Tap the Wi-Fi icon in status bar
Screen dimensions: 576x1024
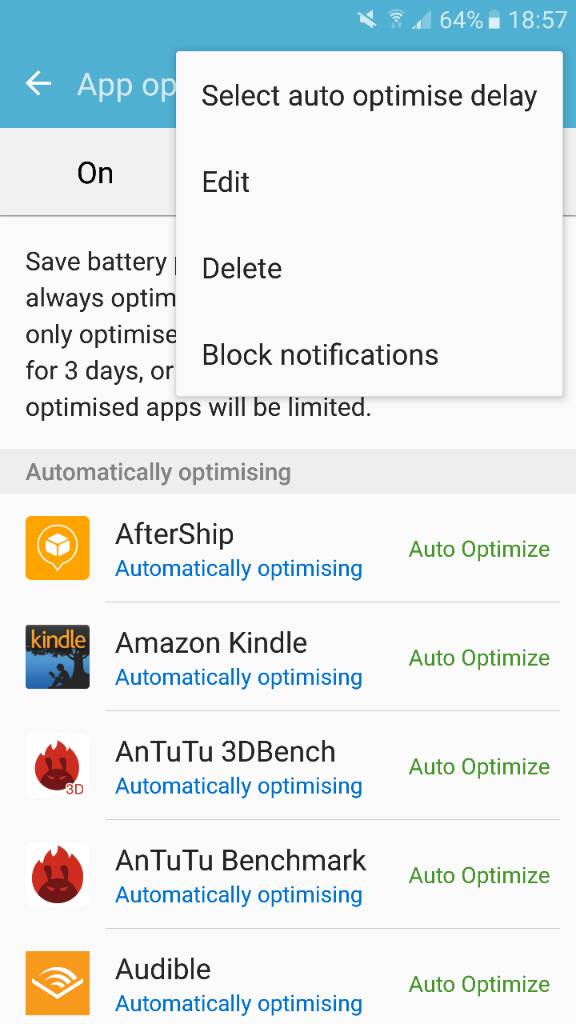pos(395,20)
